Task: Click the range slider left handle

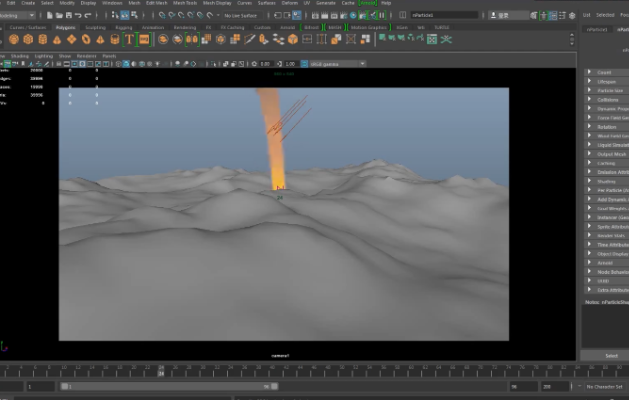Action: [x=64, y=386]
